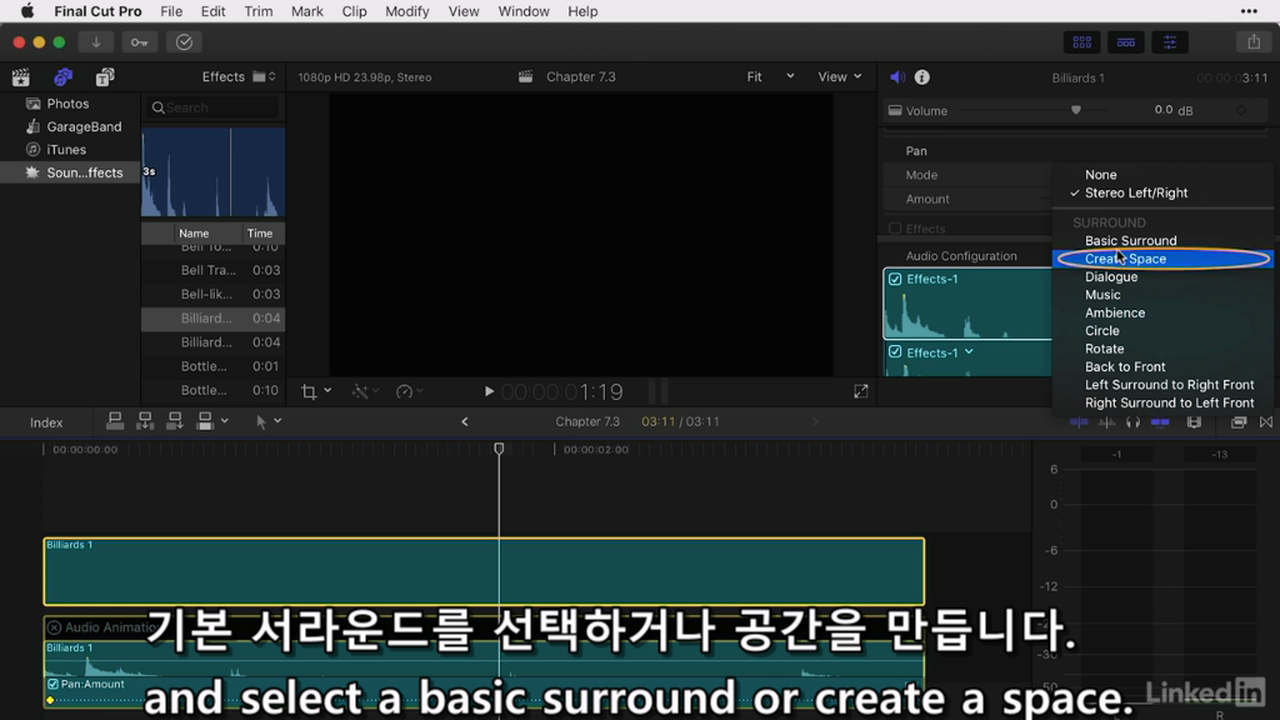Open the Titles and Generators sidebar icon

pyautogui.click(x=105, y=77)
